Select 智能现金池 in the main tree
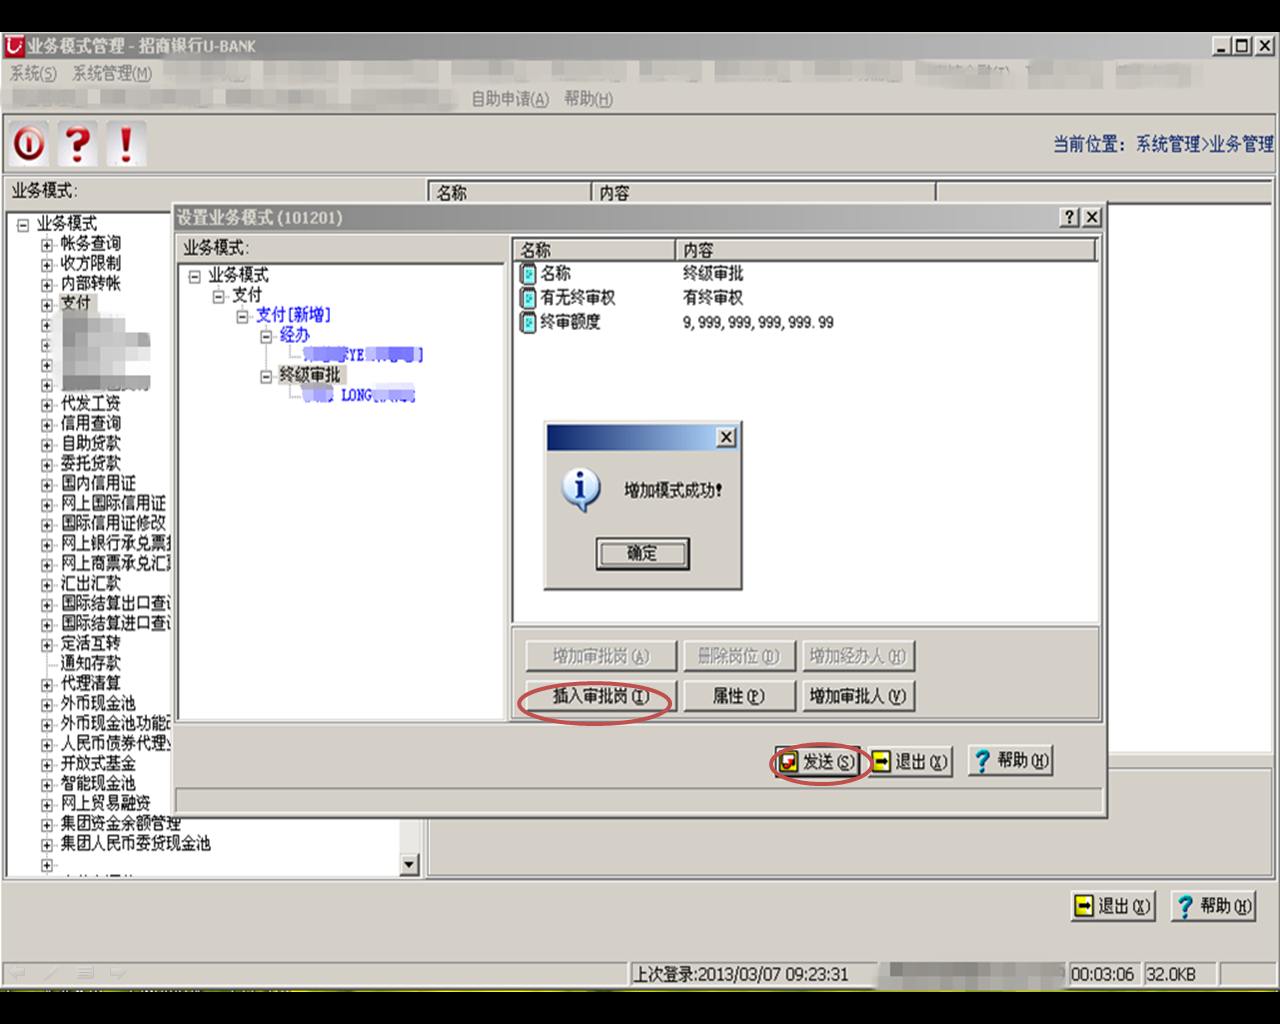The image size is (1280, 1024). pos(98,783)
